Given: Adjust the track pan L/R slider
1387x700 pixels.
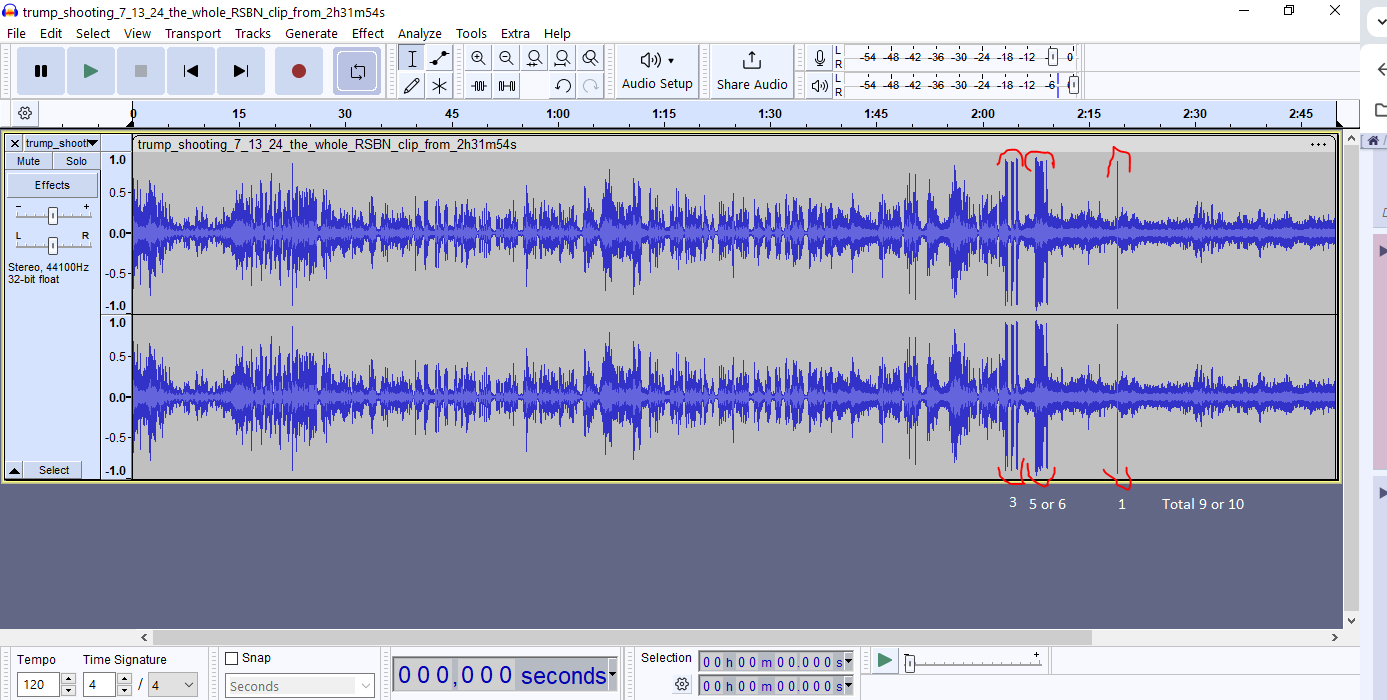Looking at the screenshot, I should tap(53, 245).
